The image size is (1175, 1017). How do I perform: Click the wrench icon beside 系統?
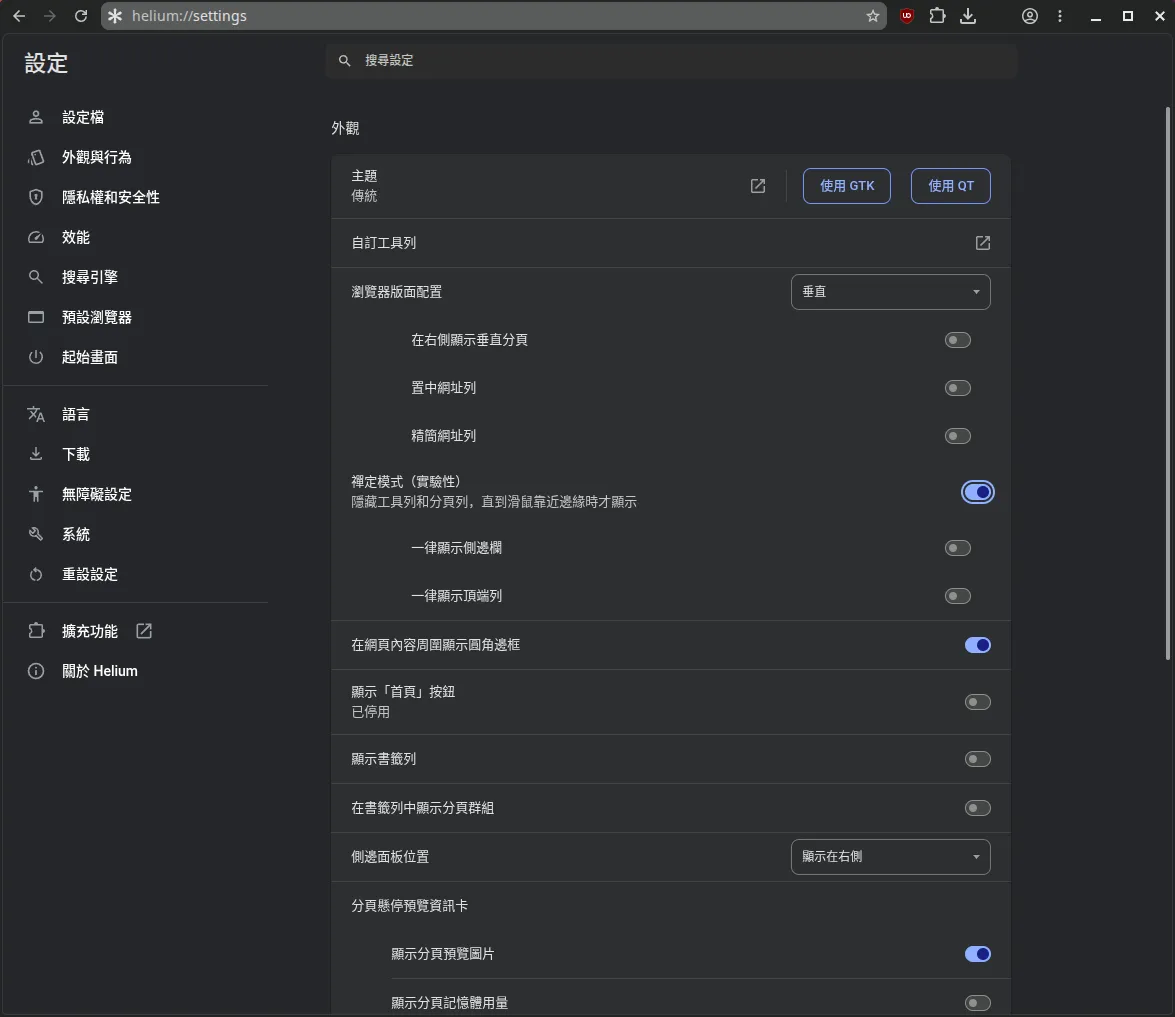click(36, 534)
